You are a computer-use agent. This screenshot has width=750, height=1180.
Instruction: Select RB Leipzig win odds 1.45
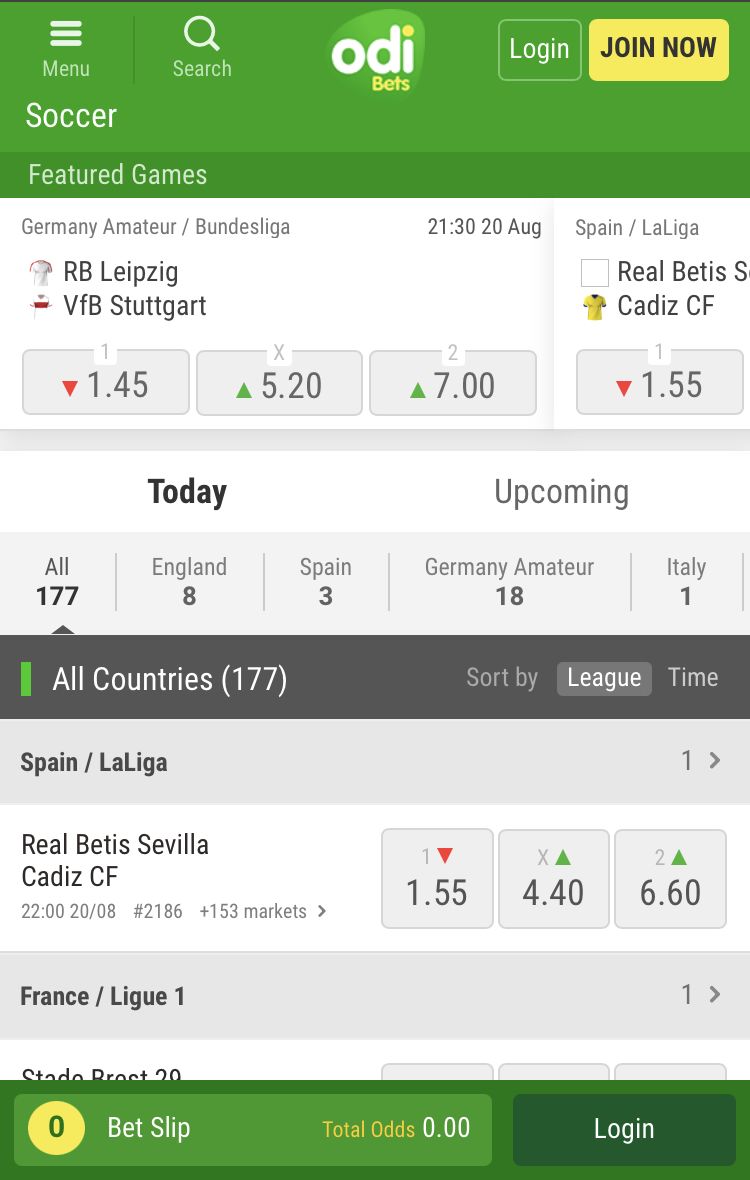click(x=106, y=382)
